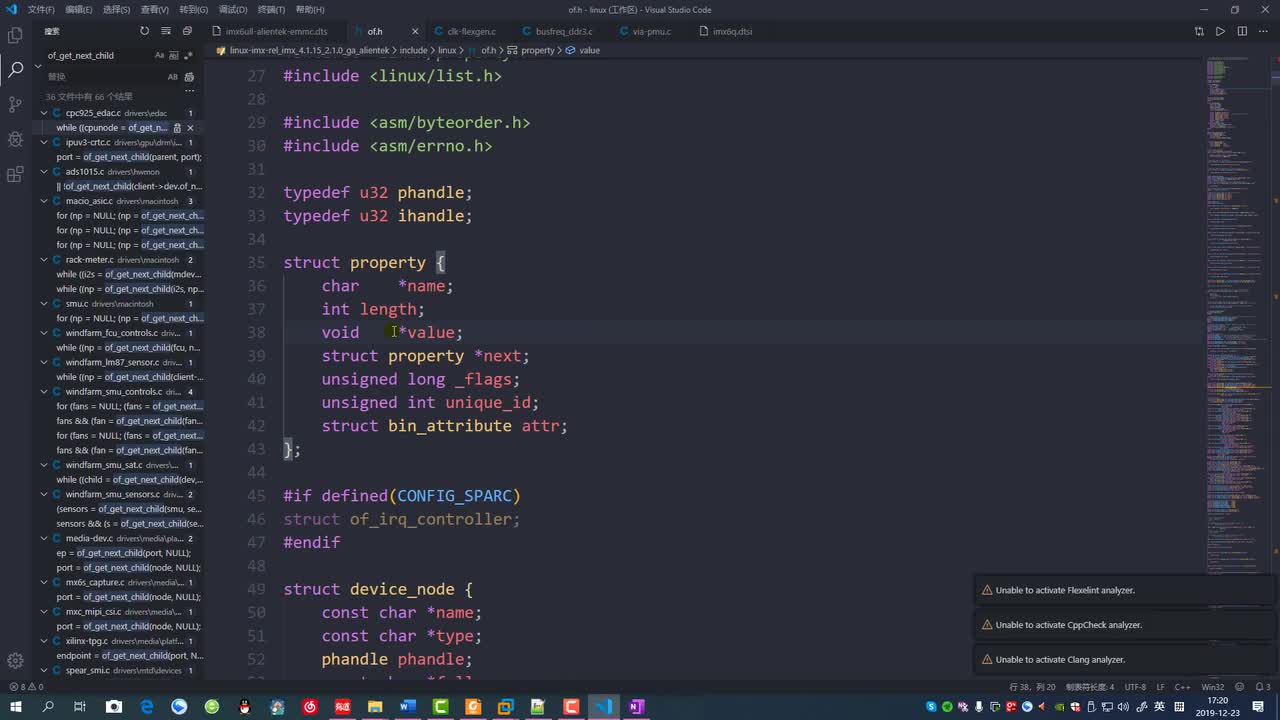Click the property breadcrumb segment
Viewport: 1280px width, 720px height.
537,50
